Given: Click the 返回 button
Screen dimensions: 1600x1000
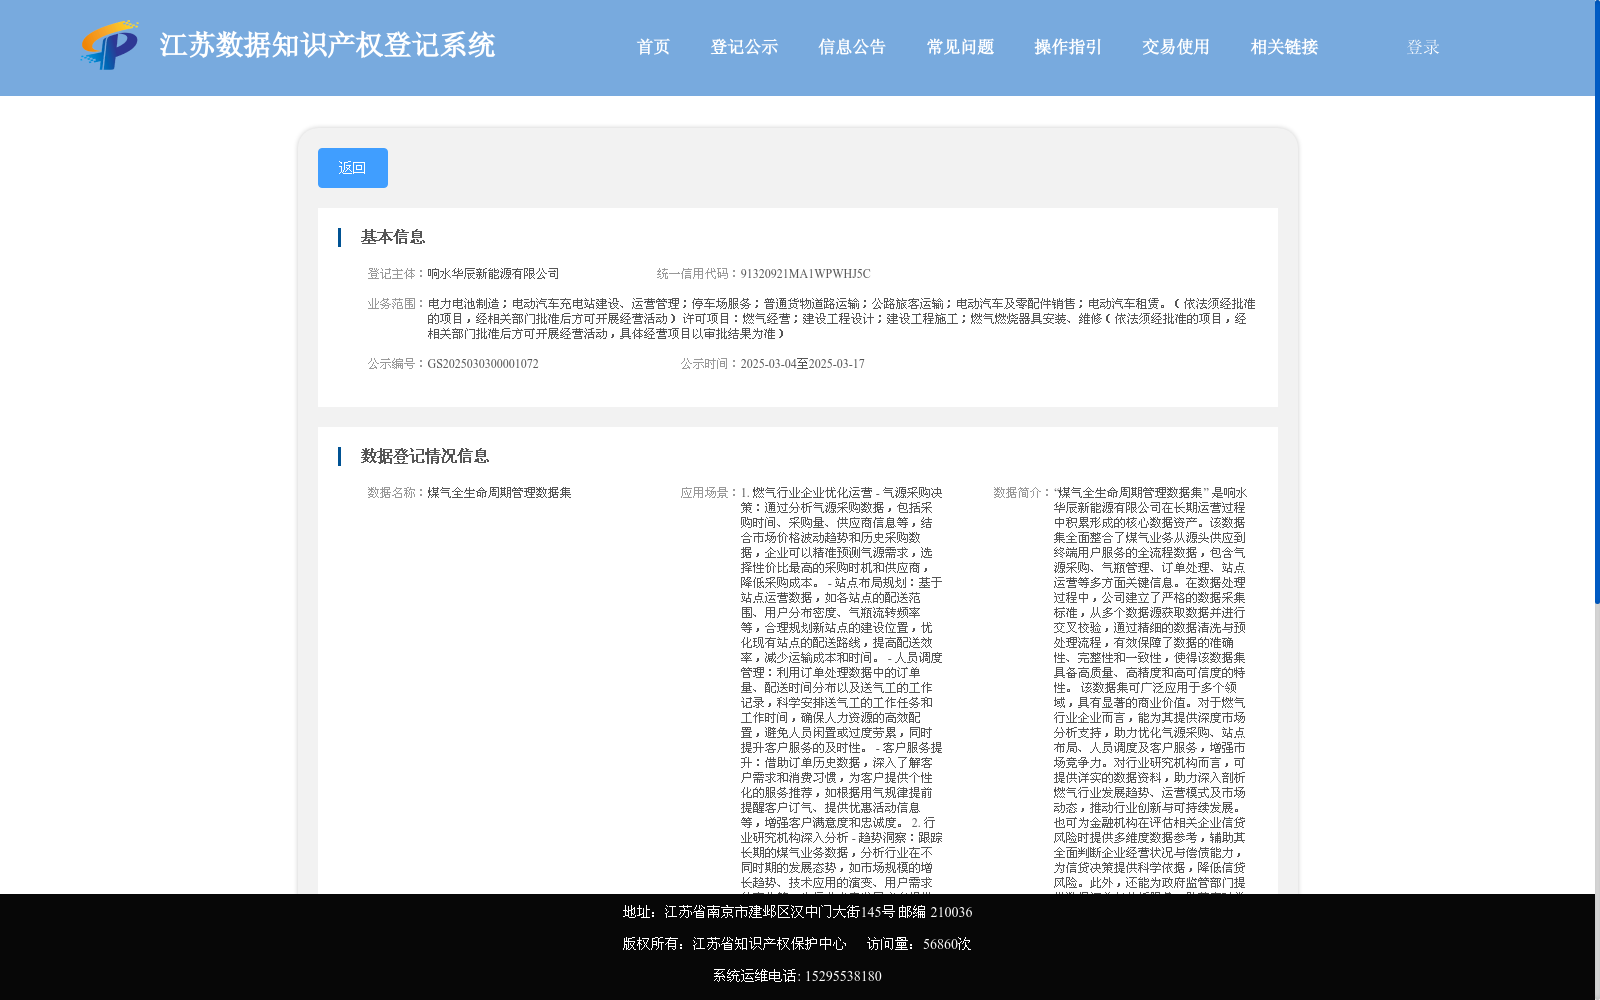Looking at the screenshot, I should pos(353,168).
